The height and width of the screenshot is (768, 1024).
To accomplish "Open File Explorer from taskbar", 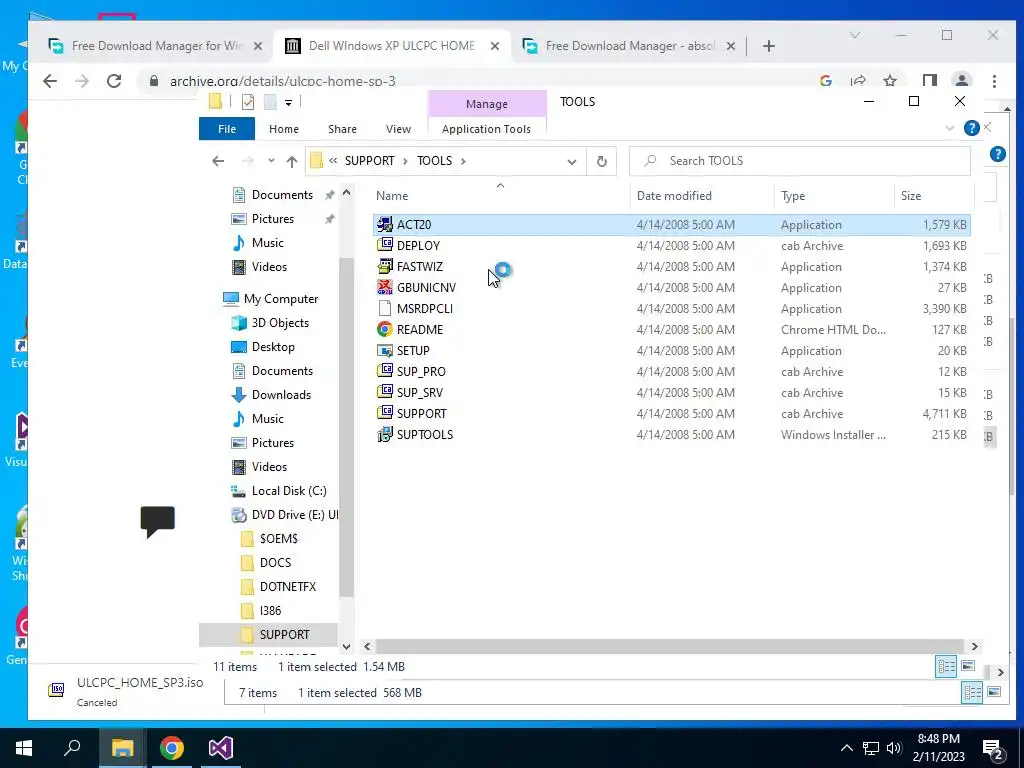I will [122, 748].
